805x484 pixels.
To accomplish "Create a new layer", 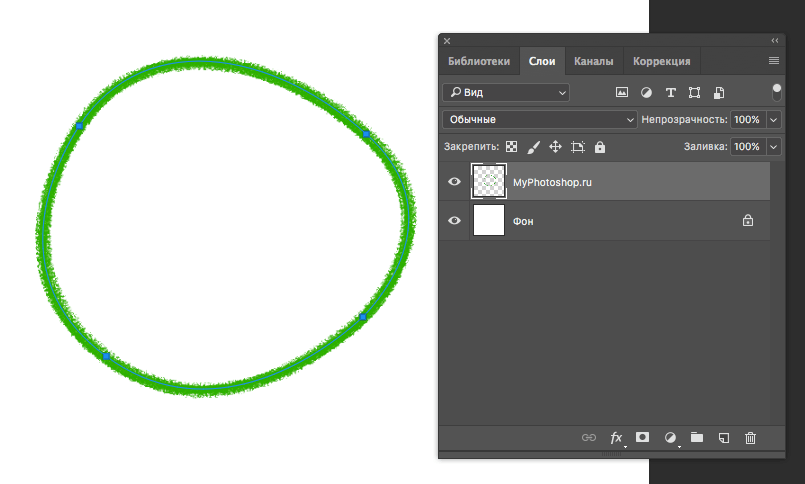I will 724,438.
